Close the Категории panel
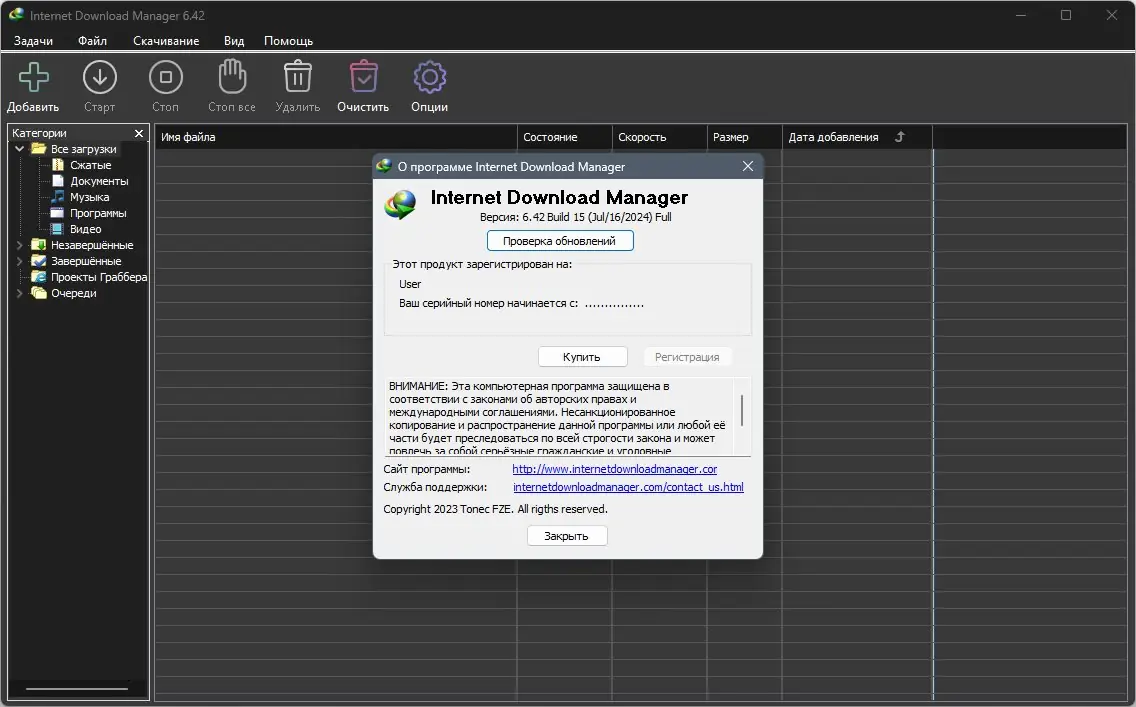The height and width of the screenshot is (707, 1136). (x=139, y=133)
